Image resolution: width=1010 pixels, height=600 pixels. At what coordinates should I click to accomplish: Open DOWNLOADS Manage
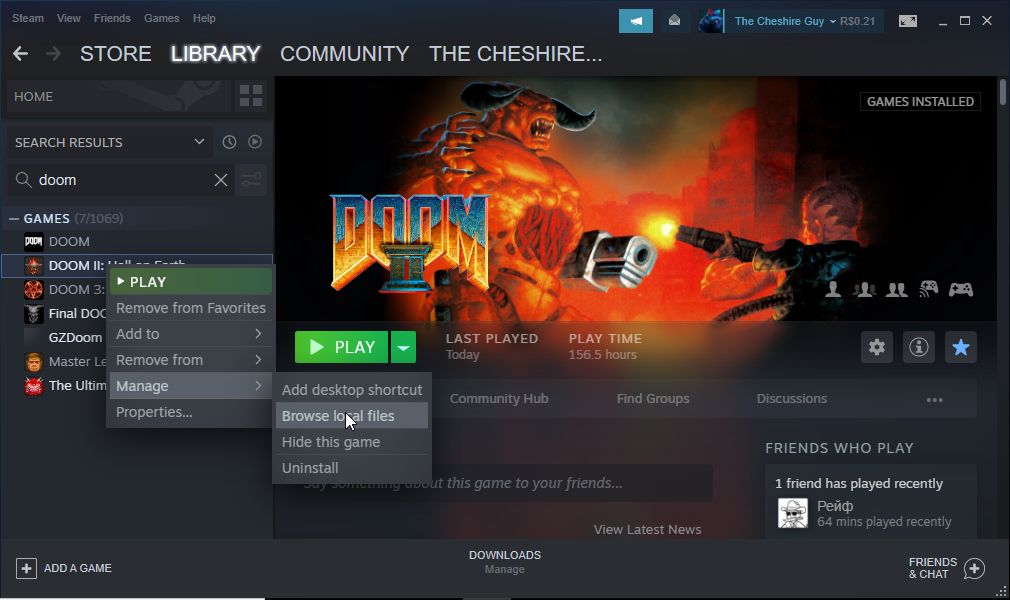point(504,561)
